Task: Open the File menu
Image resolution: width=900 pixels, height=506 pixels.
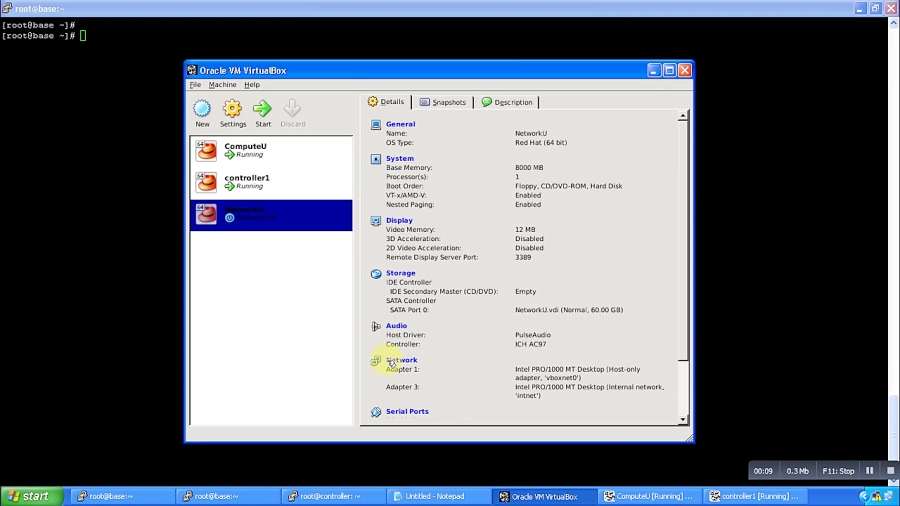Action: [195, 85]
